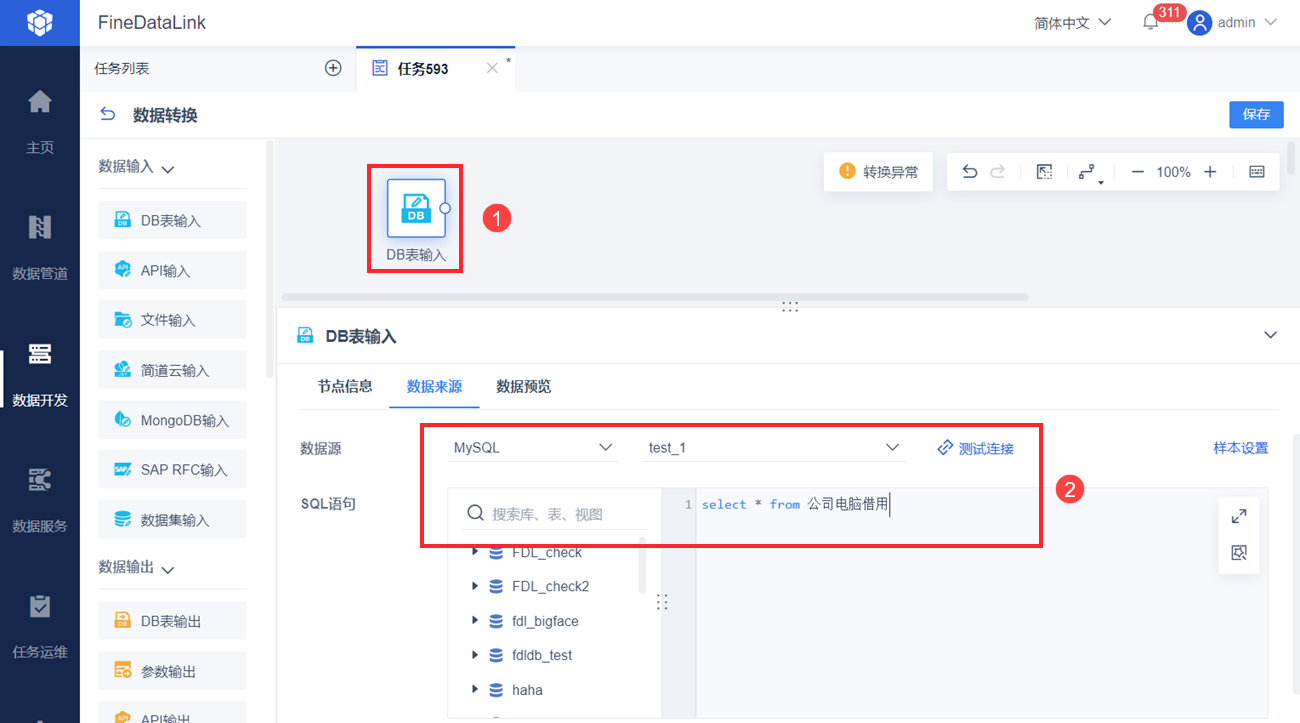This screenshot has height=723, width=1300.
Task: Switch to the 数据来源 tab
Action: pyautogui.click(x=434, y=386)
